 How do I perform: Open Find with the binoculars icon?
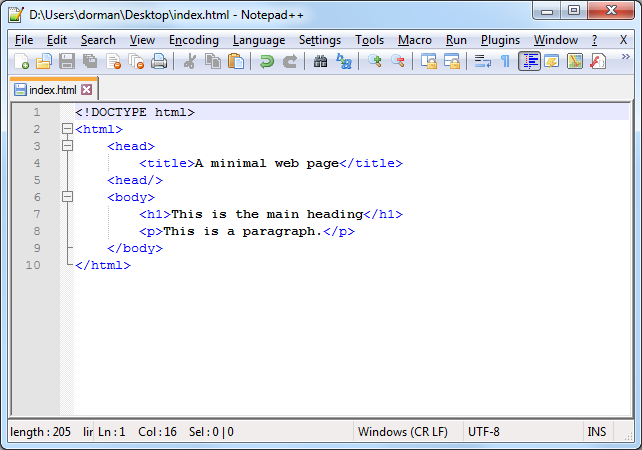click(320, 61)
